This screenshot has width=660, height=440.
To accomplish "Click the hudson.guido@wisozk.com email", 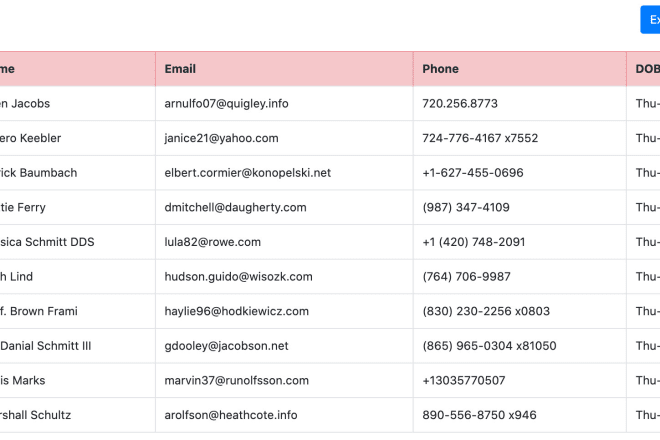I will pyautogui.click(x=238, y=276).
